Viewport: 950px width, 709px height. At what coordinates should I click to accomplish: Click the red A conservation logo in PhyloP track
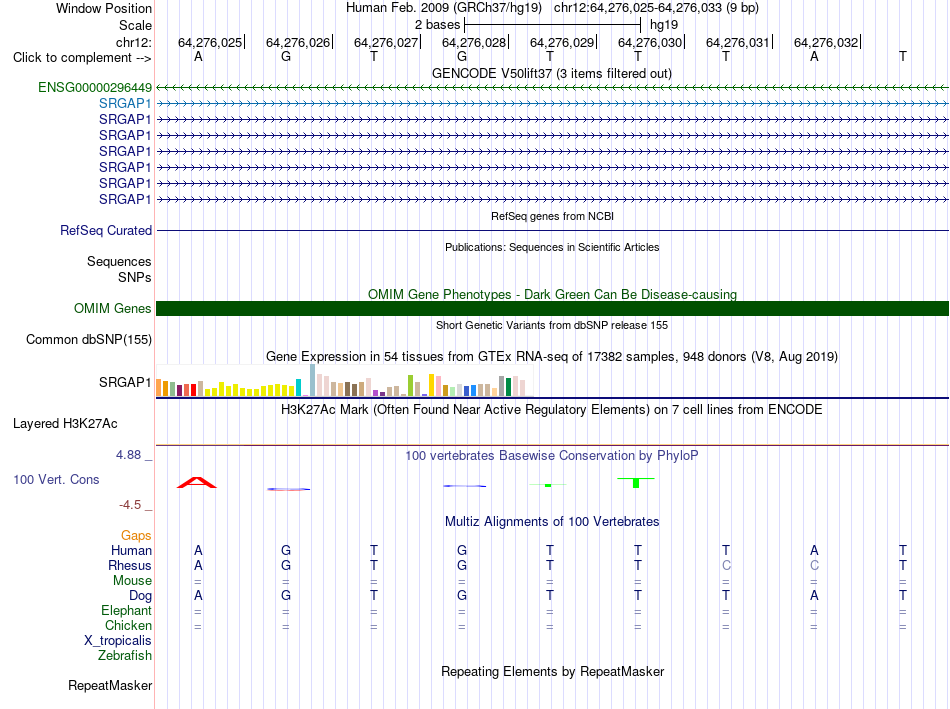(x=196, y=482)
